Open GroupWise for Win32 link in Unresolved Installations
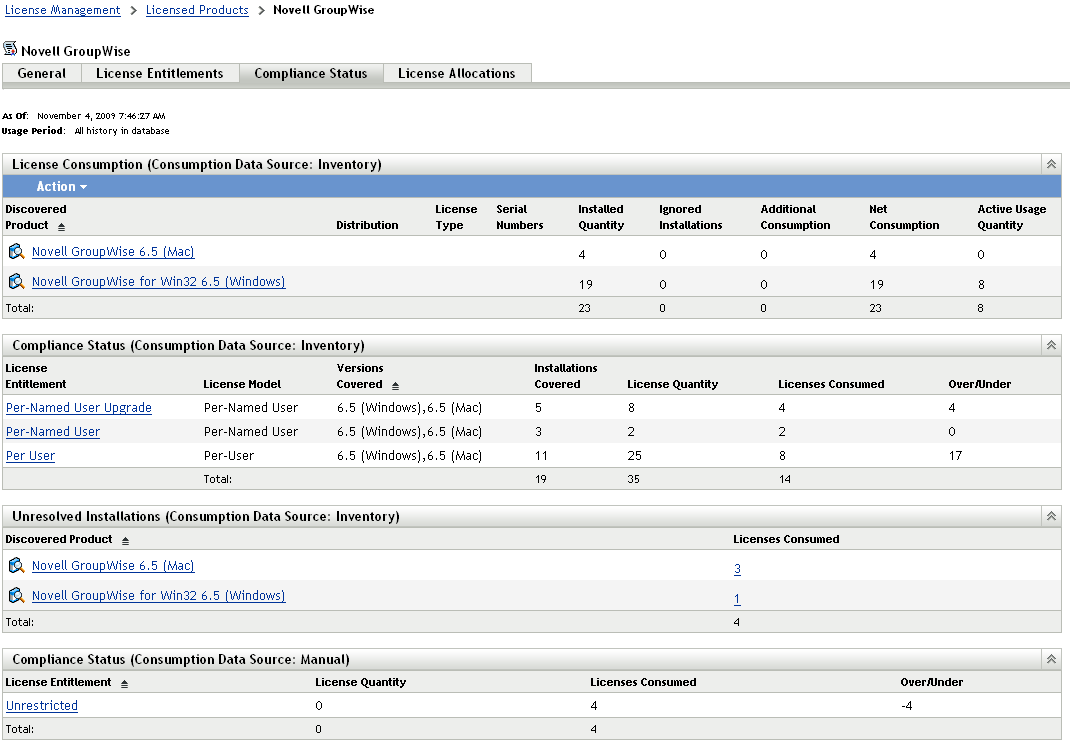This screenshot has width=1070, height=751. click(x=158, y=595)
